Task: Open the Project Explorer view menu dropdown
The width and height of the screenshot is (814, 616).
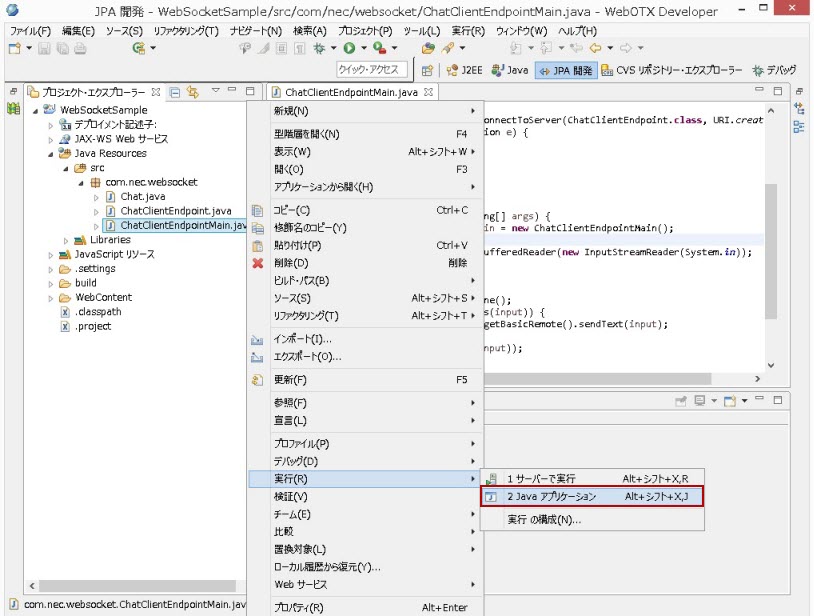Action: tap(215, 92)
